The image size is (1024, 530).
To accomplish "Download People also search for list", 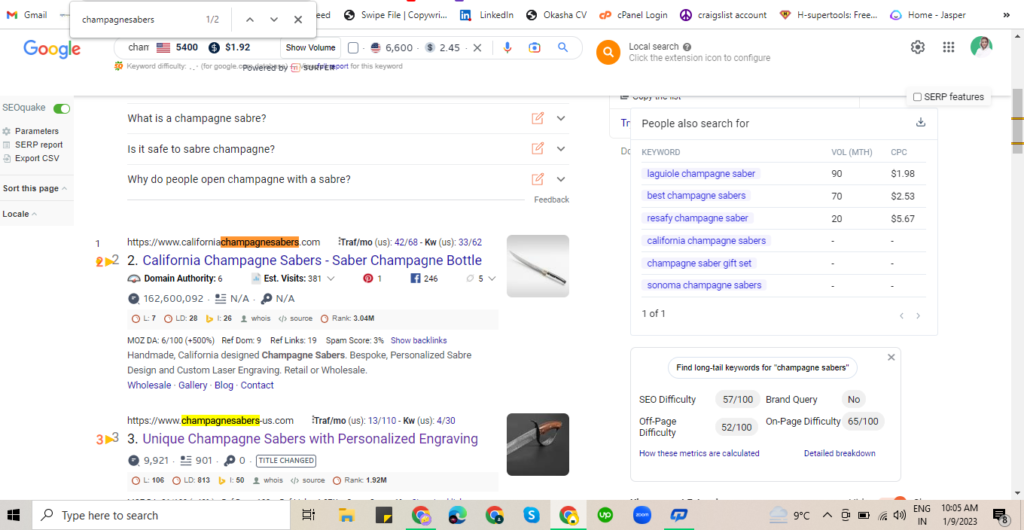I will pos(921,122).
